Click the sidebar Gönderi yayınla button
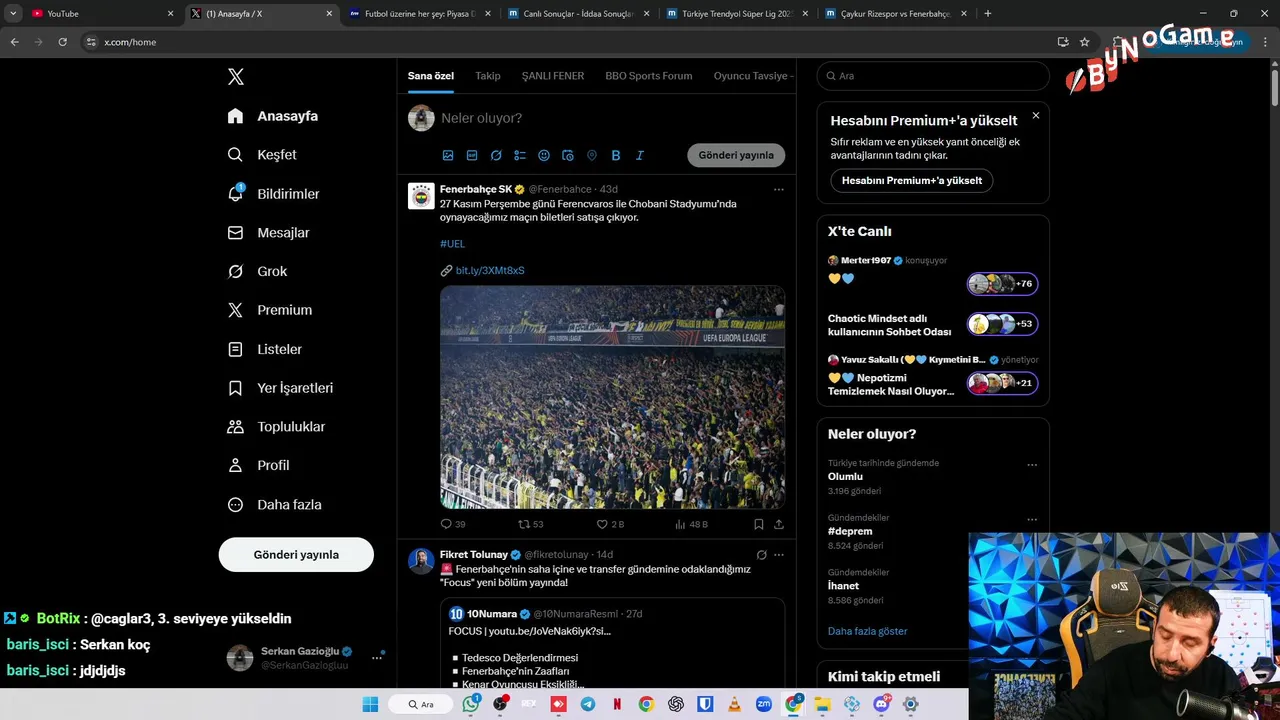 point(296,554)
